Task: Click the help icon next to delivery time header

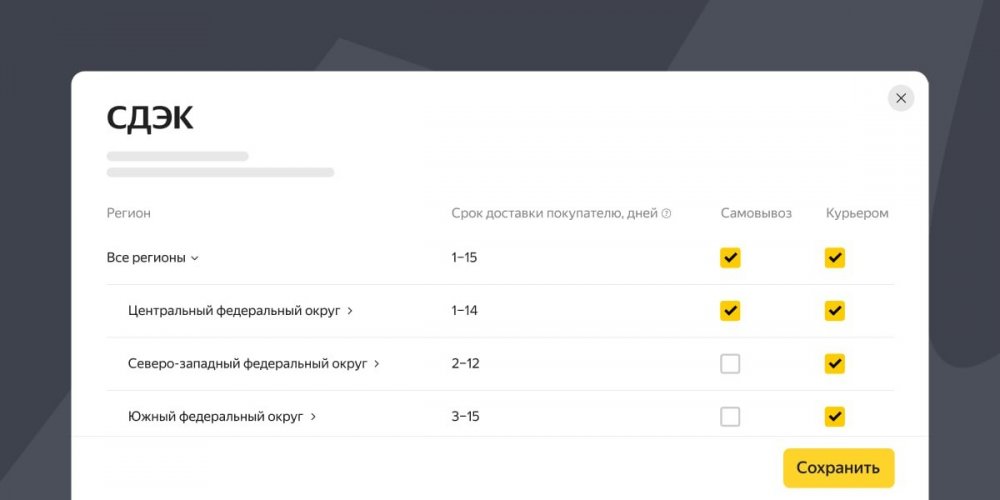Action: coord(667,214)
